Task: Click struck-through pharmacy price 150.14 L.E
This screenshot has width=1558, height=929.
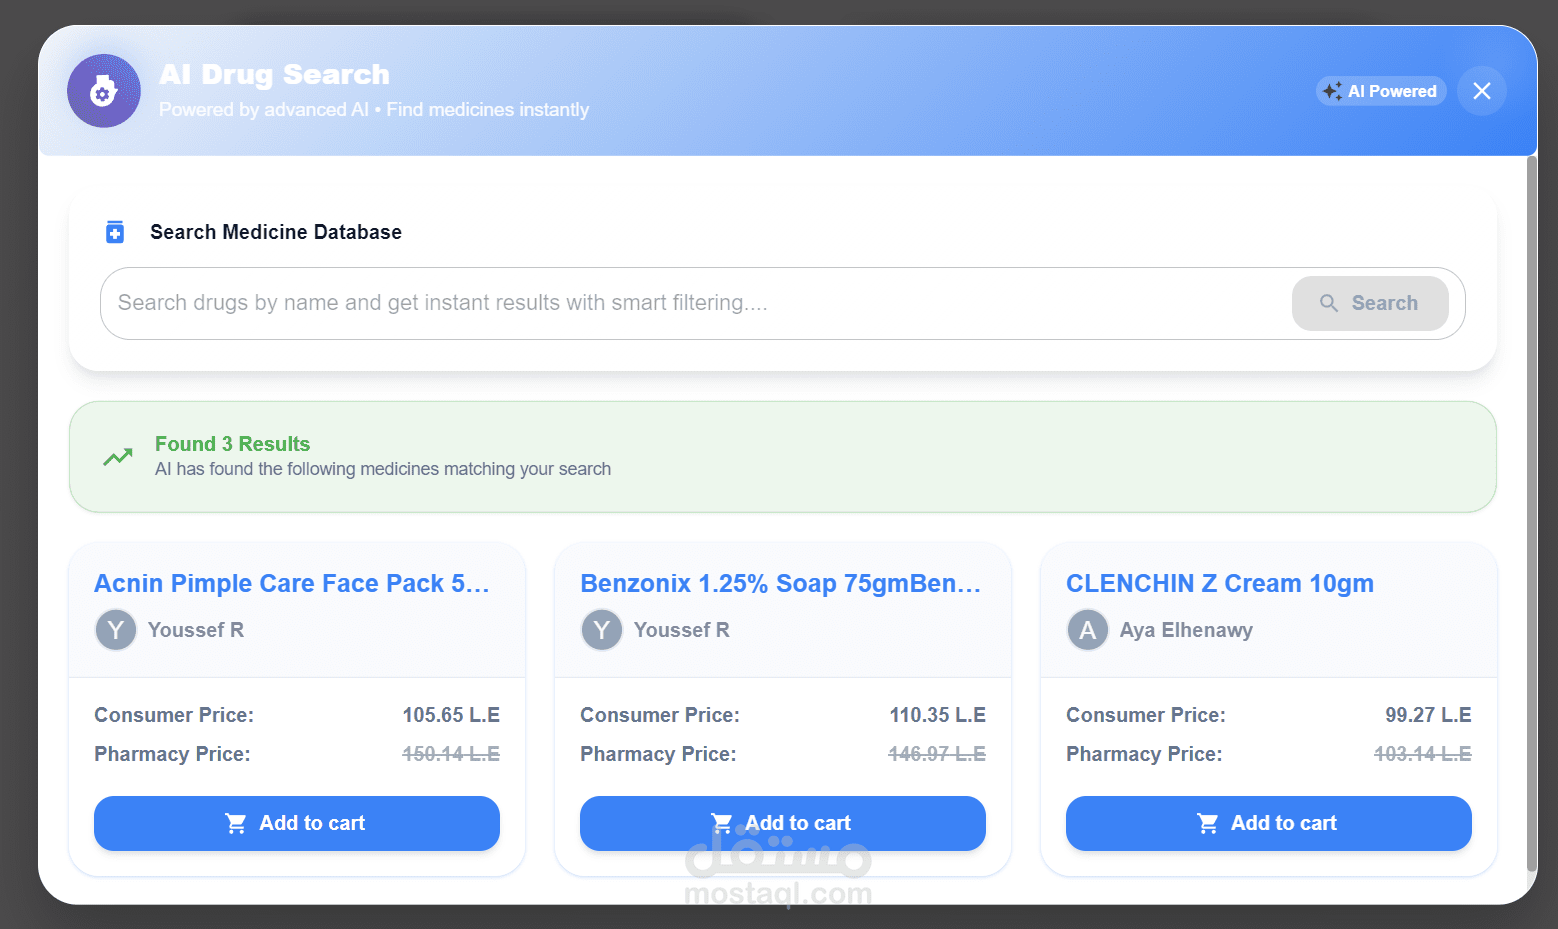Action: 451,754
